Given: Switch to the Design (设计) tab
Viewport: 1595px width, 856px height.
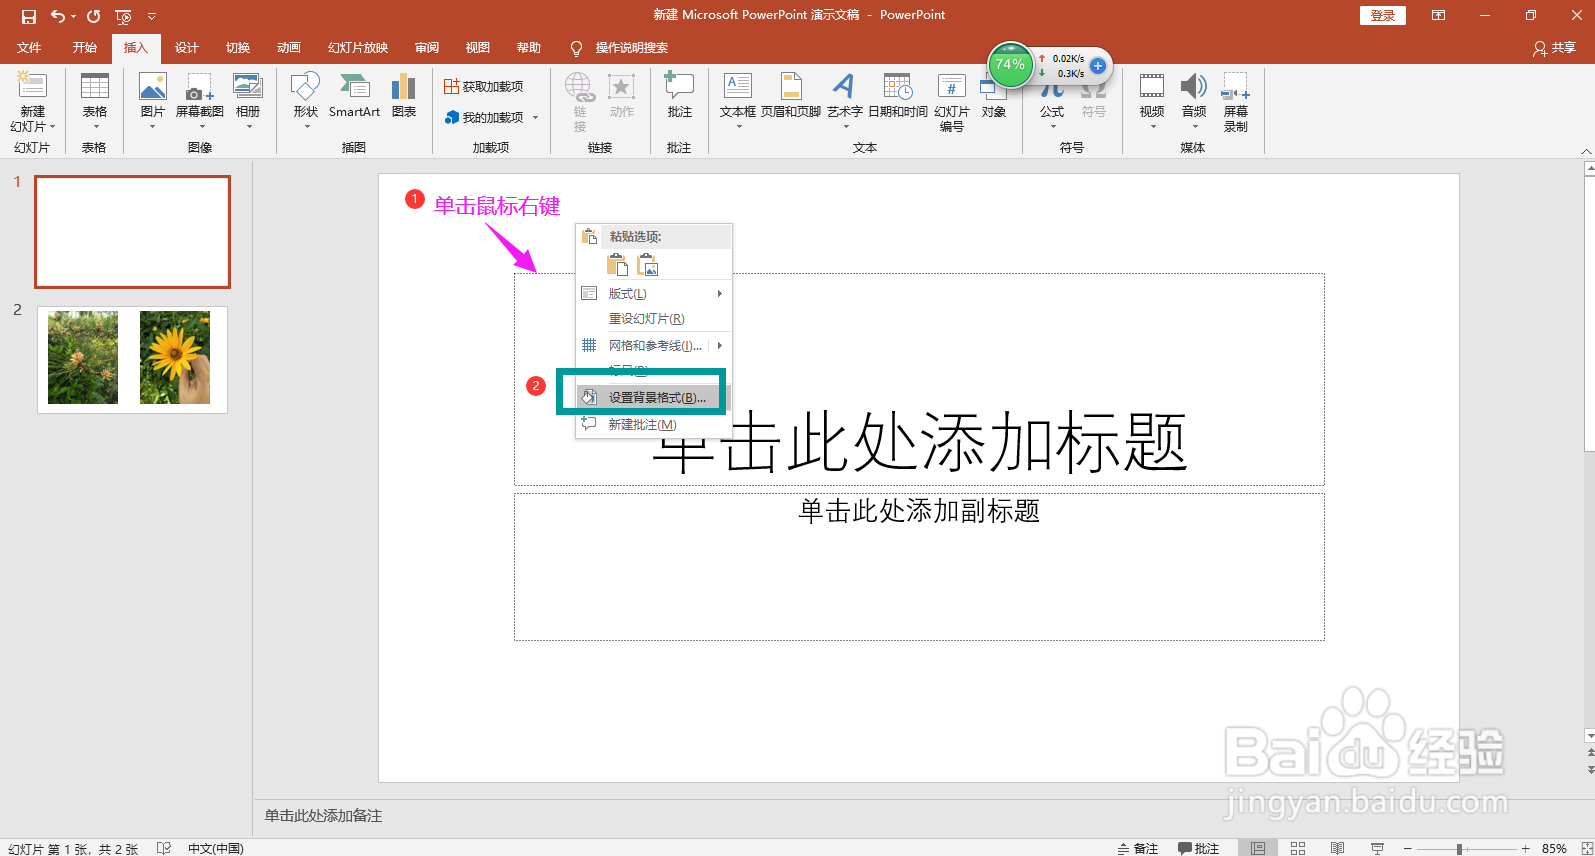Looking at the screenshot, I should (186, 48).
